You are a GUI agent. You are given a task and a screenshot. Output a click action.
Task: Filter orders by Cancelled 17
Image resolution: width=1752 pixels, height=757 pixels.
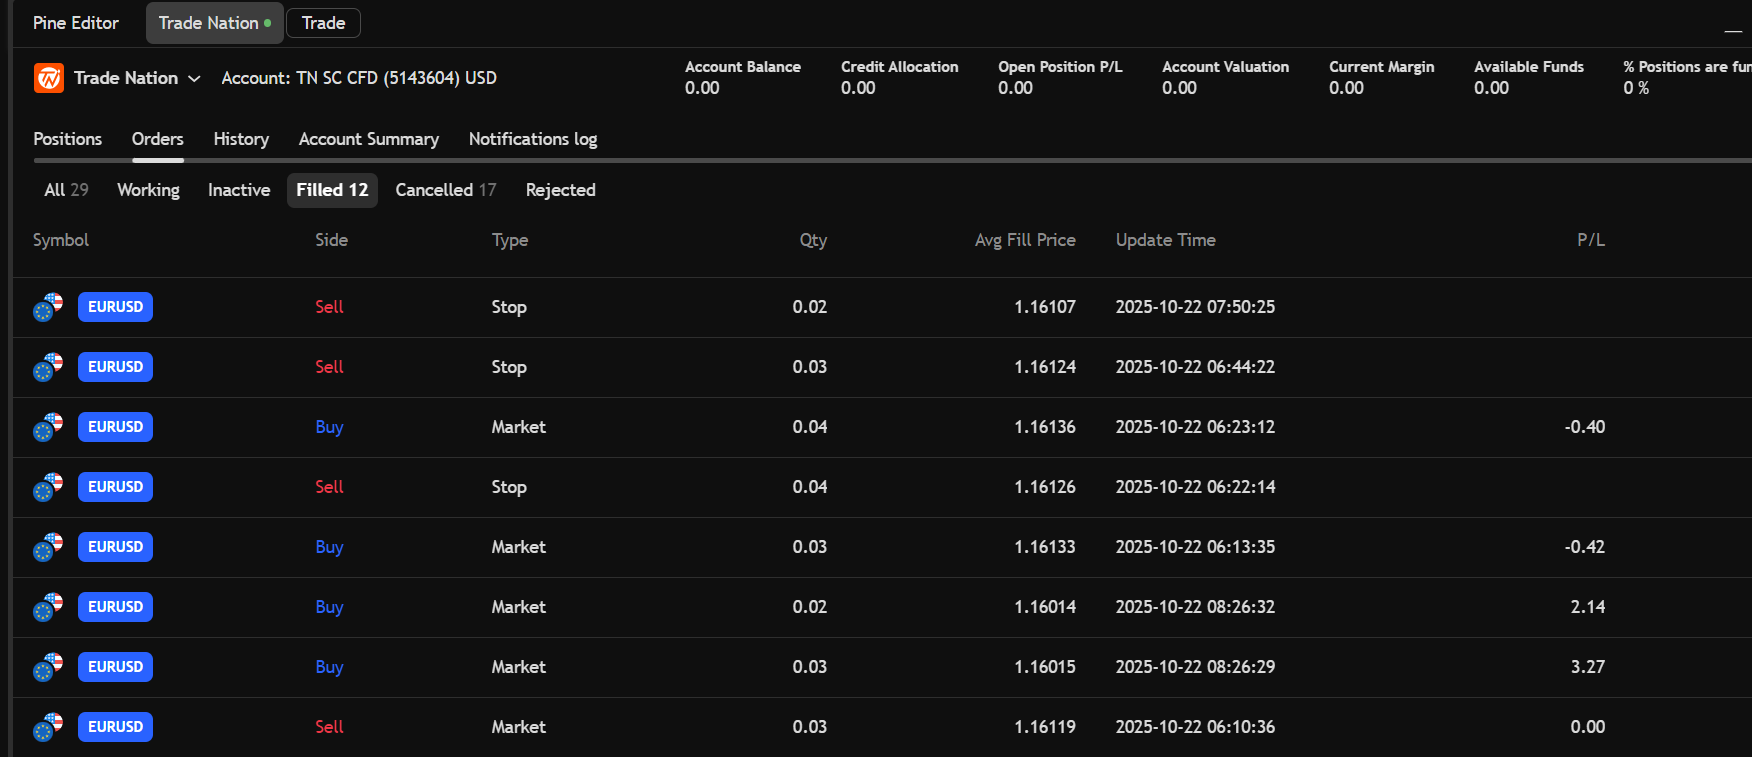point(445,190)
